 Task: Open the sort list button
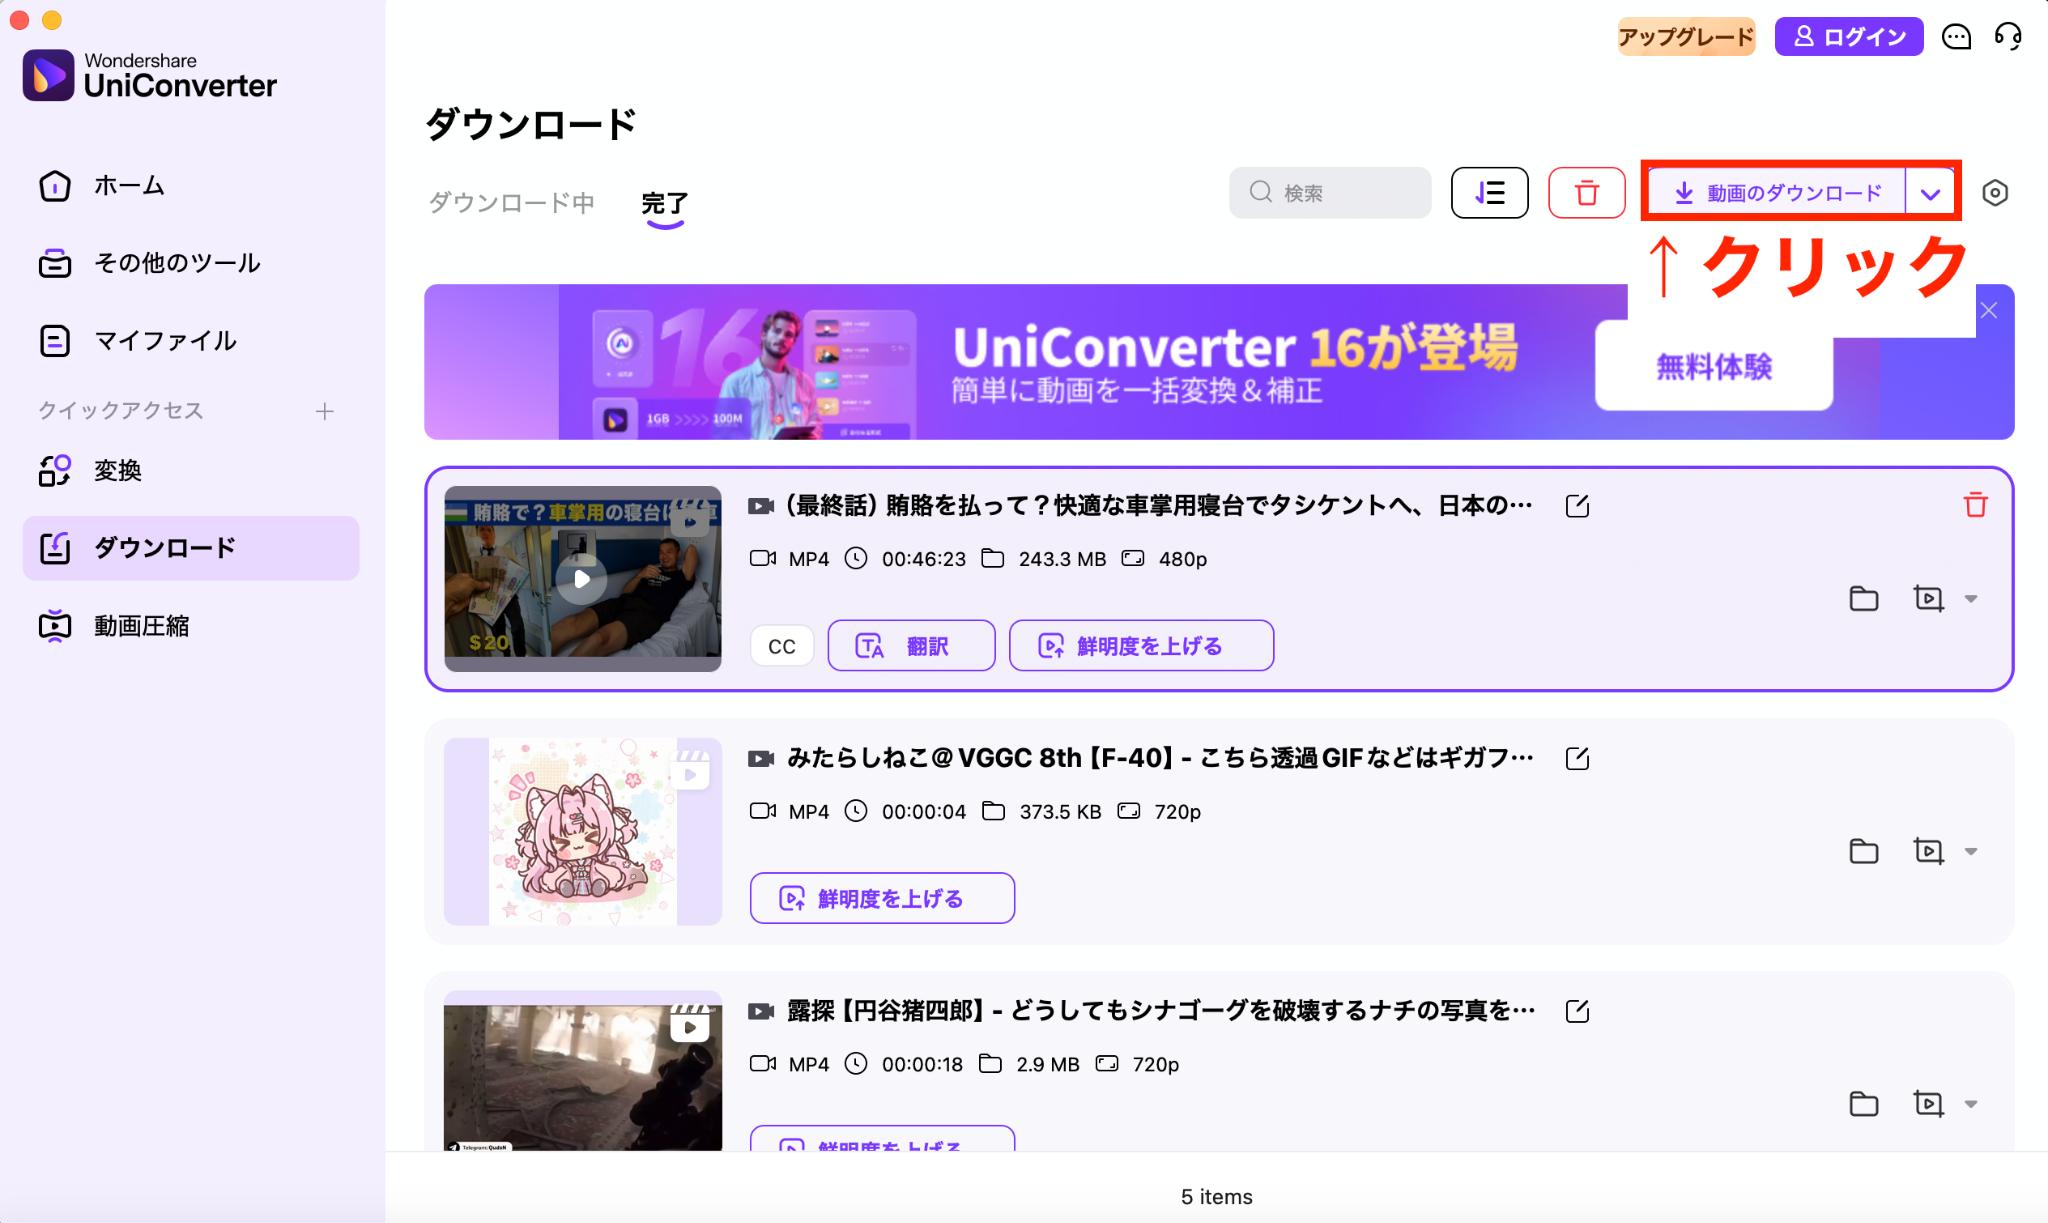1489,192
